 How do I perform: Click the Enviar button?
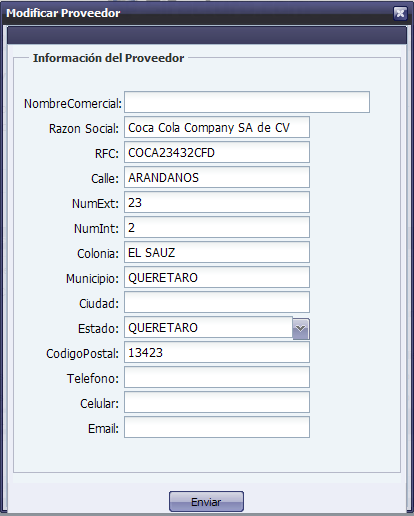pyautogui.click(x=206, y=501)
